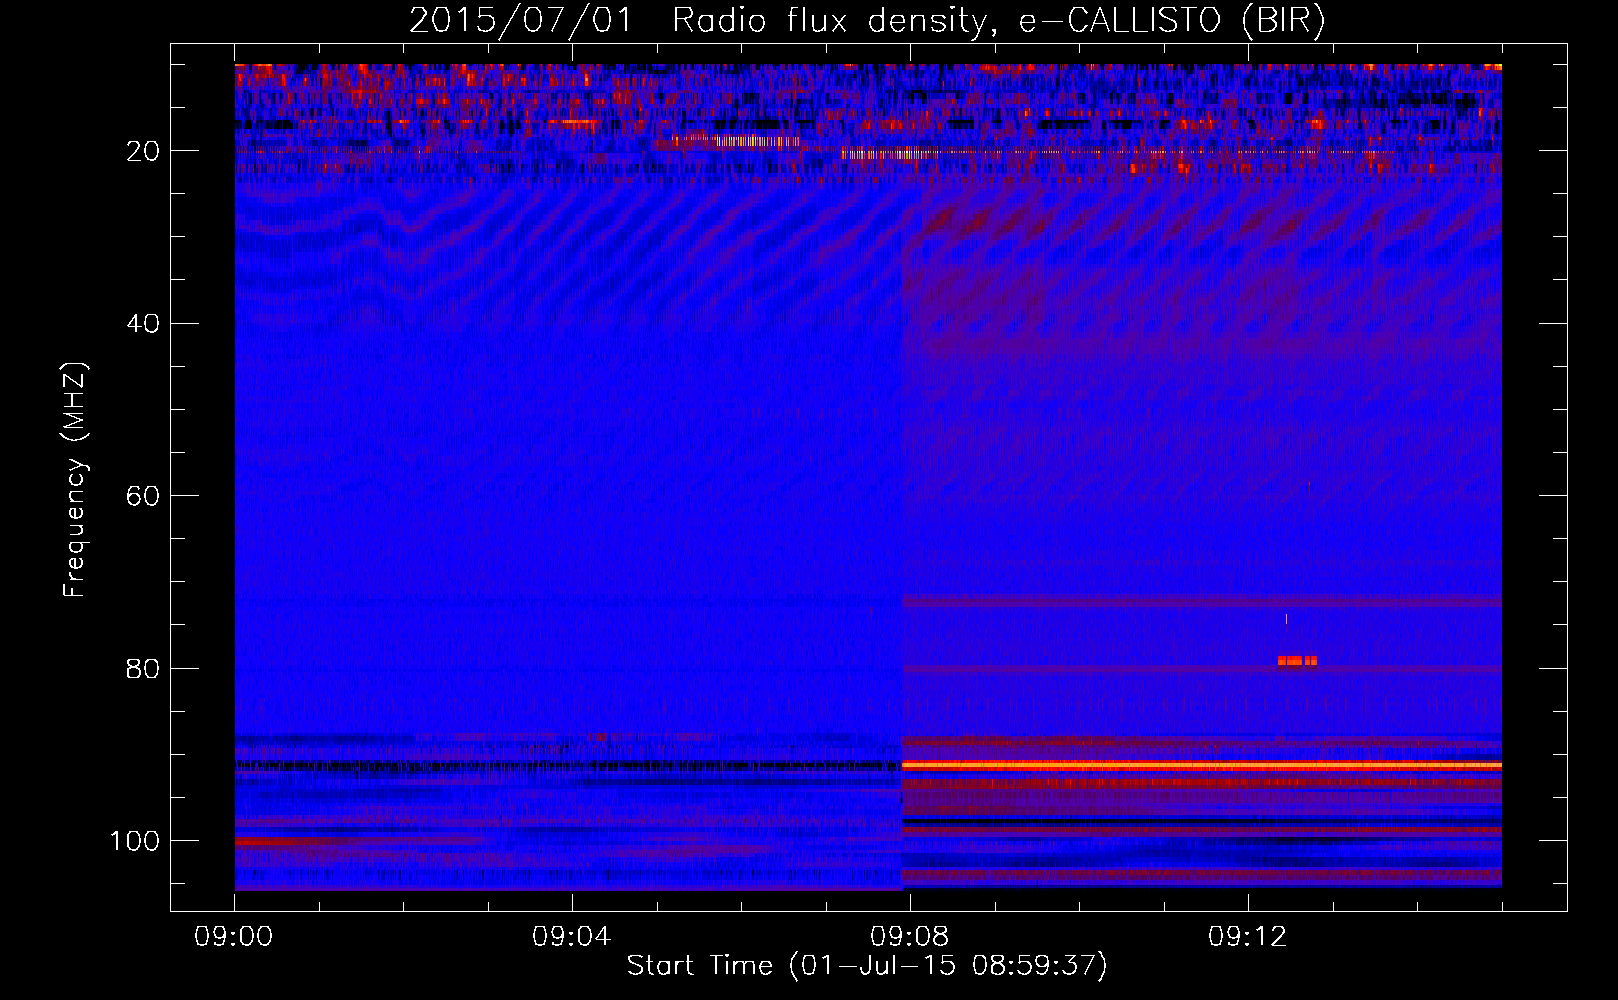
Task: Click the '100' frequency tick label
Action: 135,841
